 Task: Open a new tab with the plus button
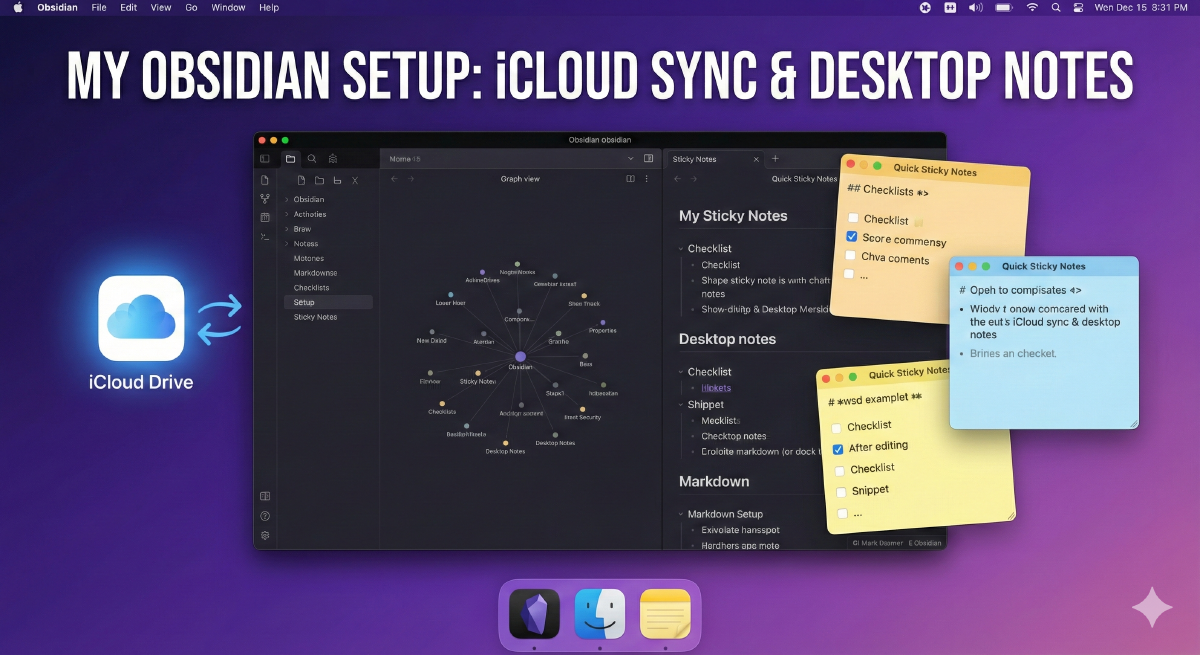coord(776,158)
